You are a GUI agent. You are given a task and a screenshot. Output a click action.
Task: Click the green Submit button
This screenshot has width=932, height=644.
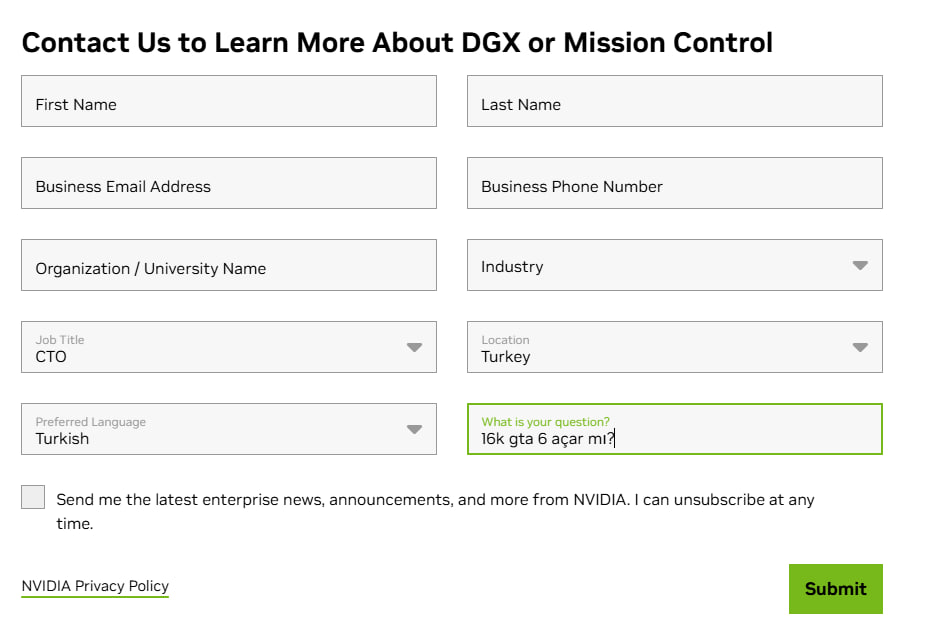click(836, 589)
